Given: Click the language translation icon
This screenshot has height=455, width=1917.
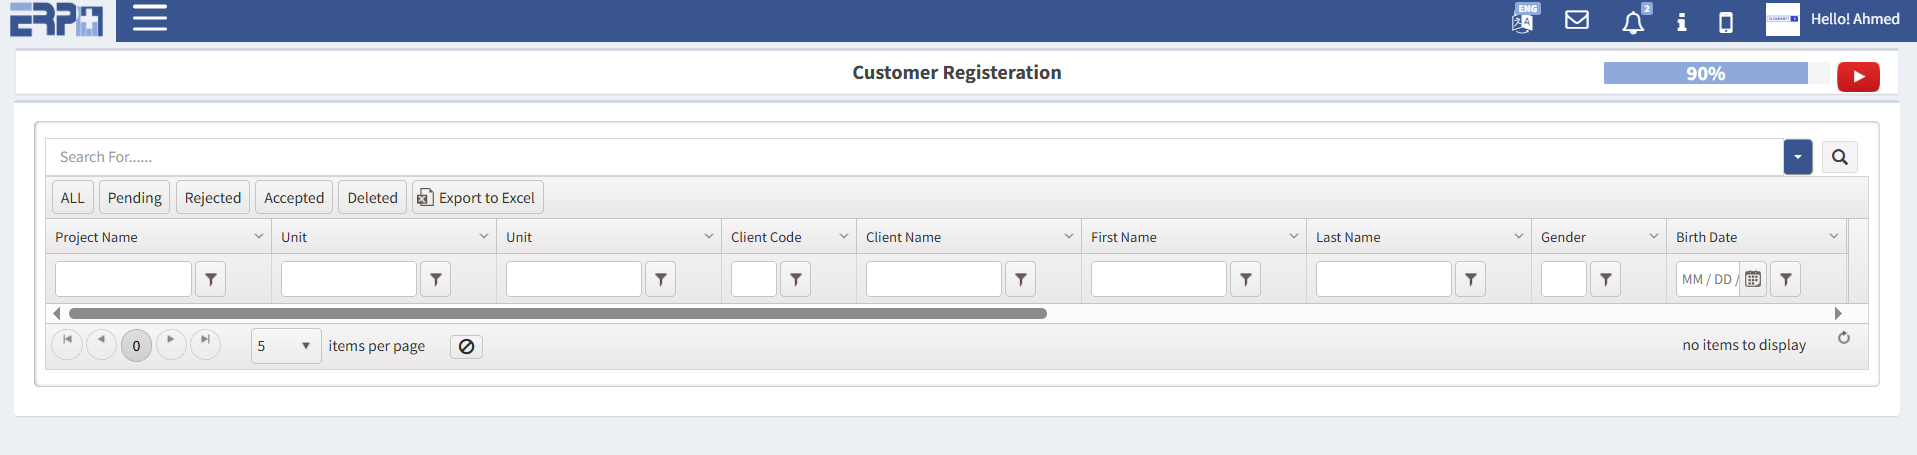Looking at the screenshot, I should tap(1524, 20).
